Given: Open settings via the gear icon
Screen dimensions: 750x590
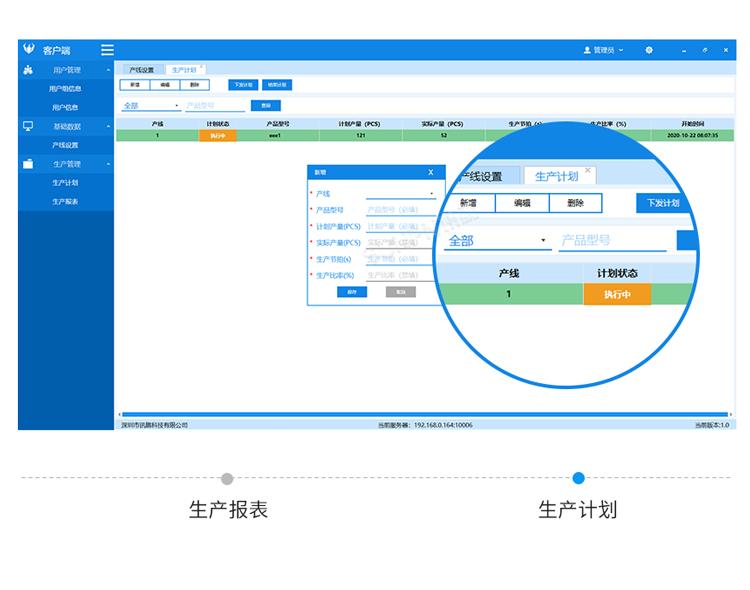Looking at the screenshot, I should (649, 50).
